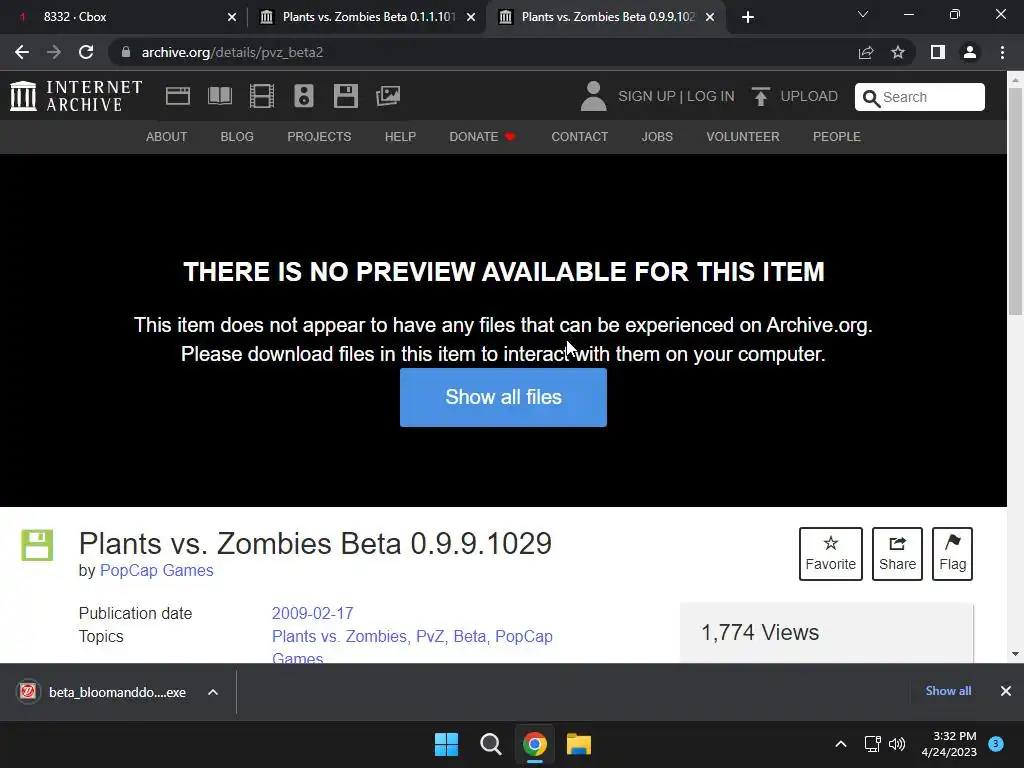Close the Beta 0.1.1.101 tab
The image size is (1024, 768).
pos(471,17)
